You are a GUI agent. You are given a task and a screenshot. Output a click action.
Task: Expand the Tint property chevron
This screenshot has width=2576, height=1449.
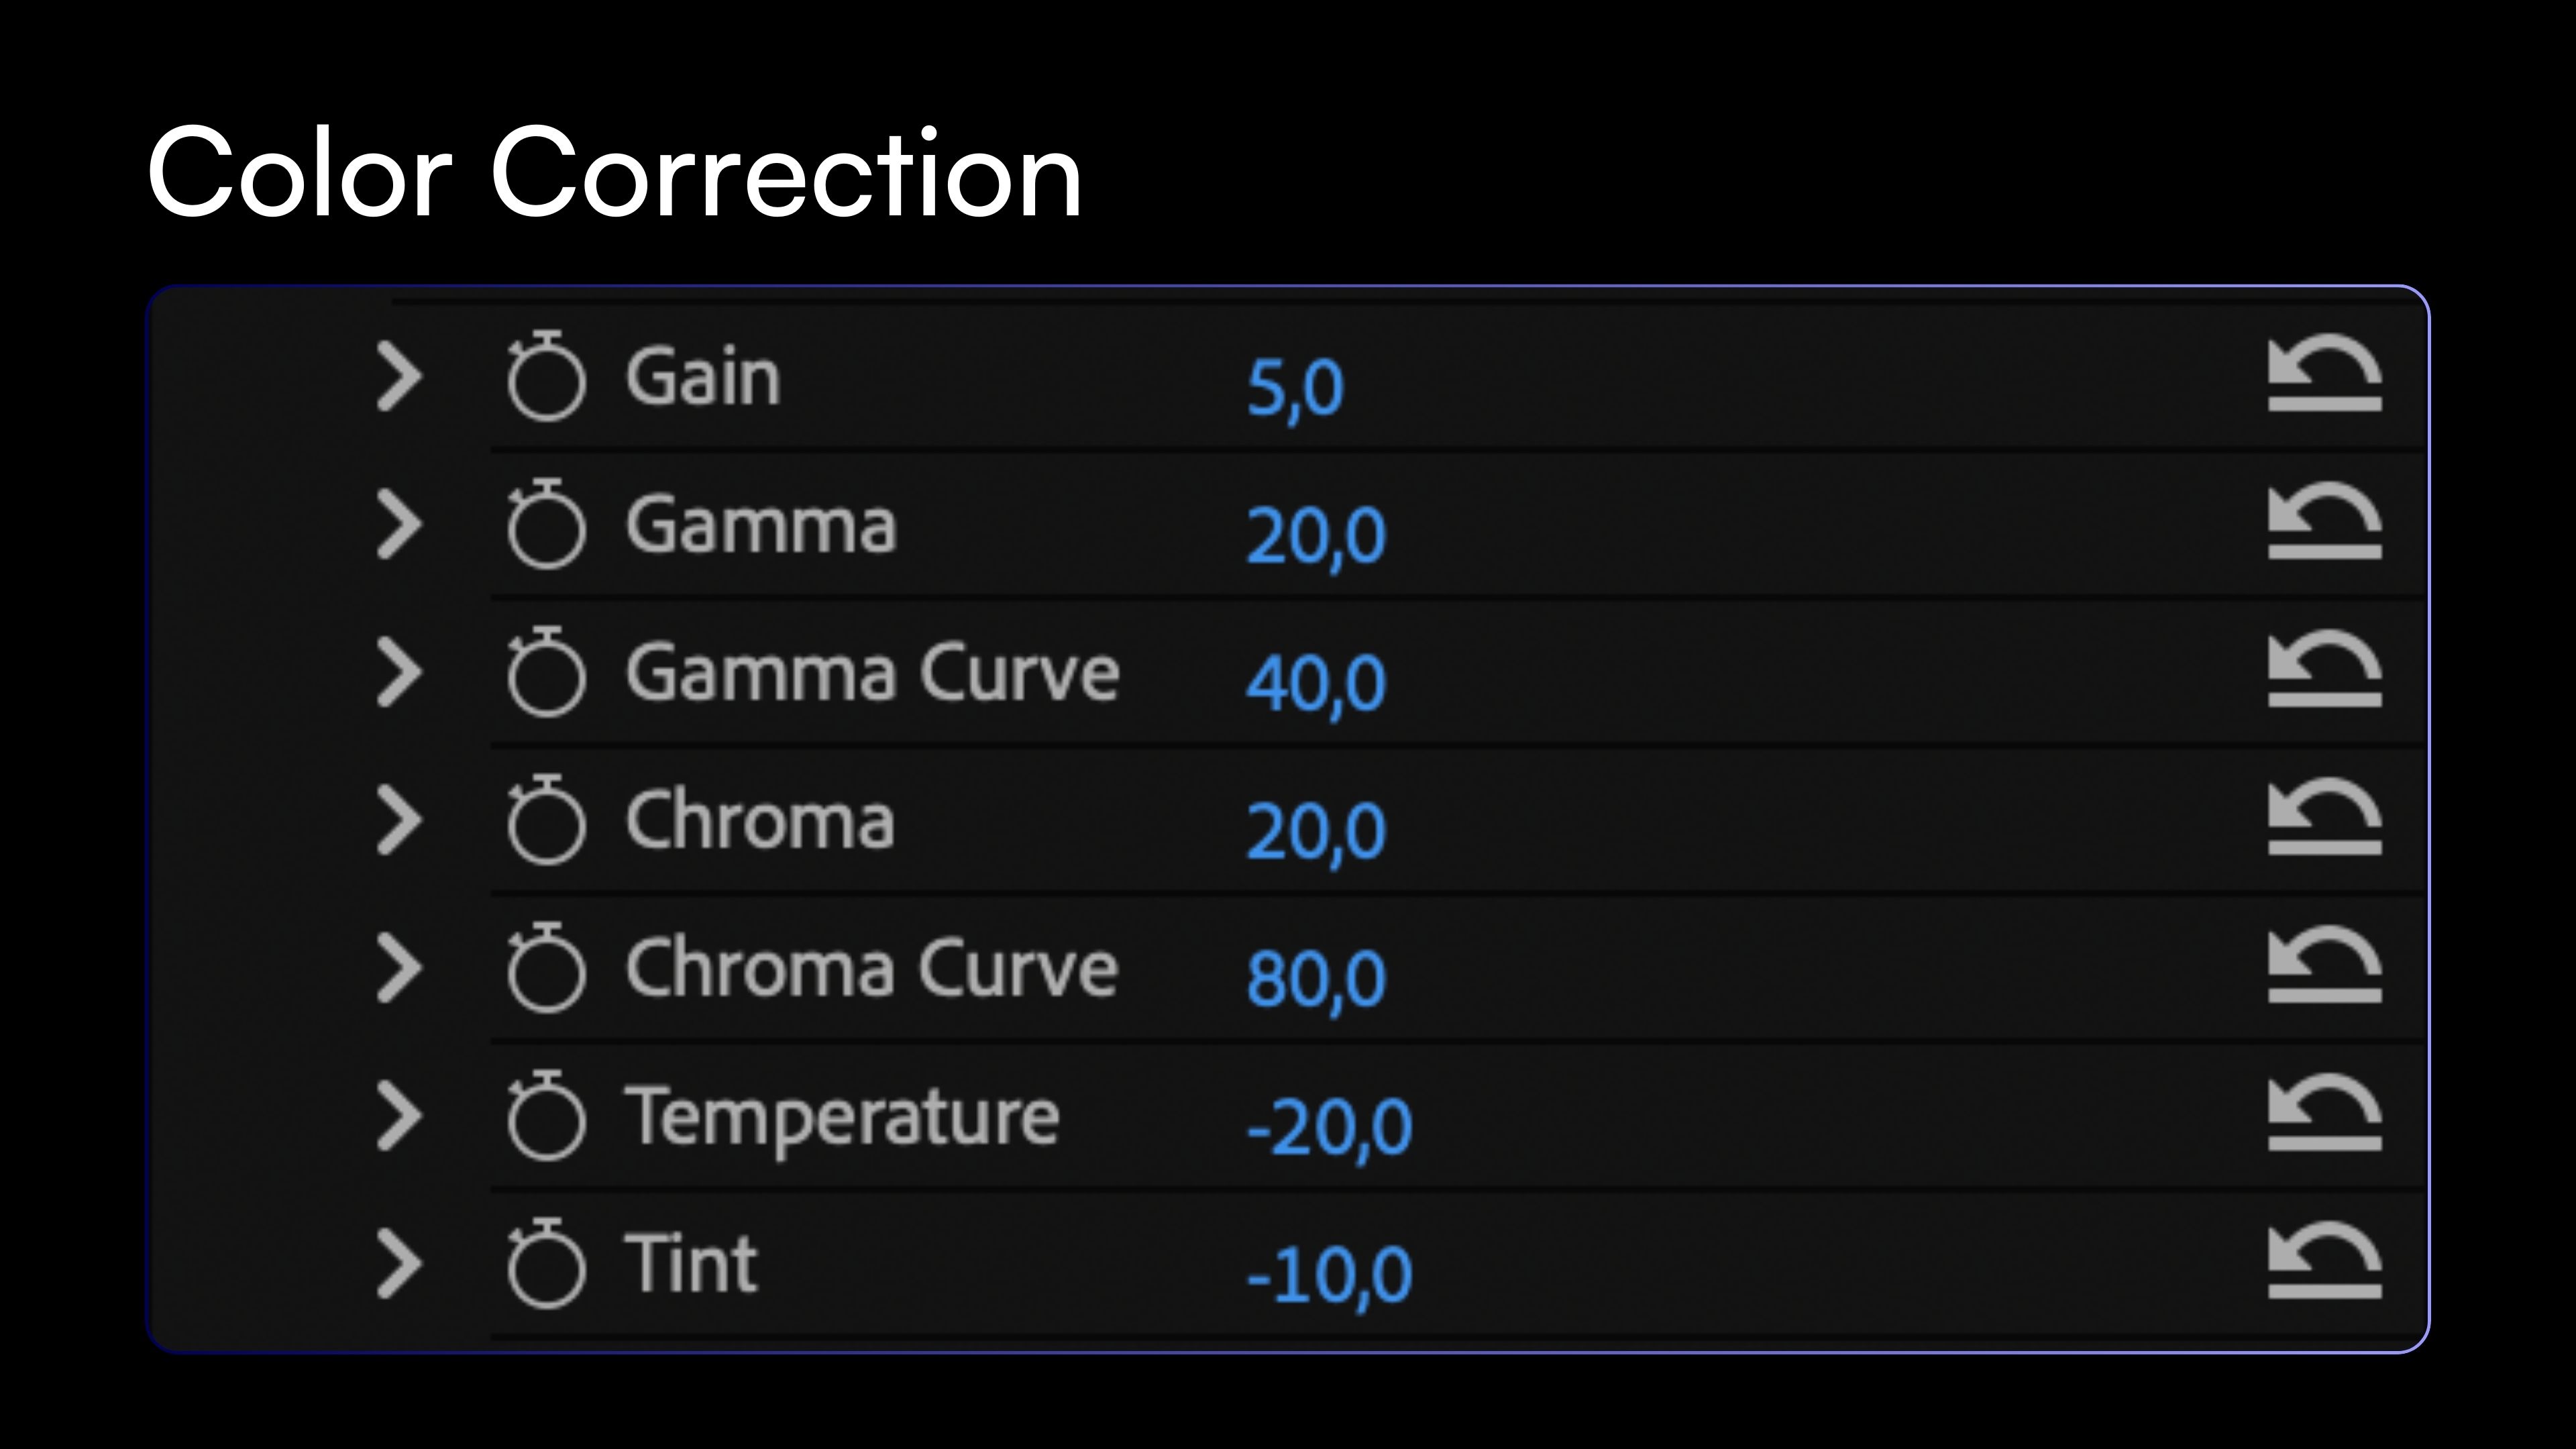click(399, 1263)
